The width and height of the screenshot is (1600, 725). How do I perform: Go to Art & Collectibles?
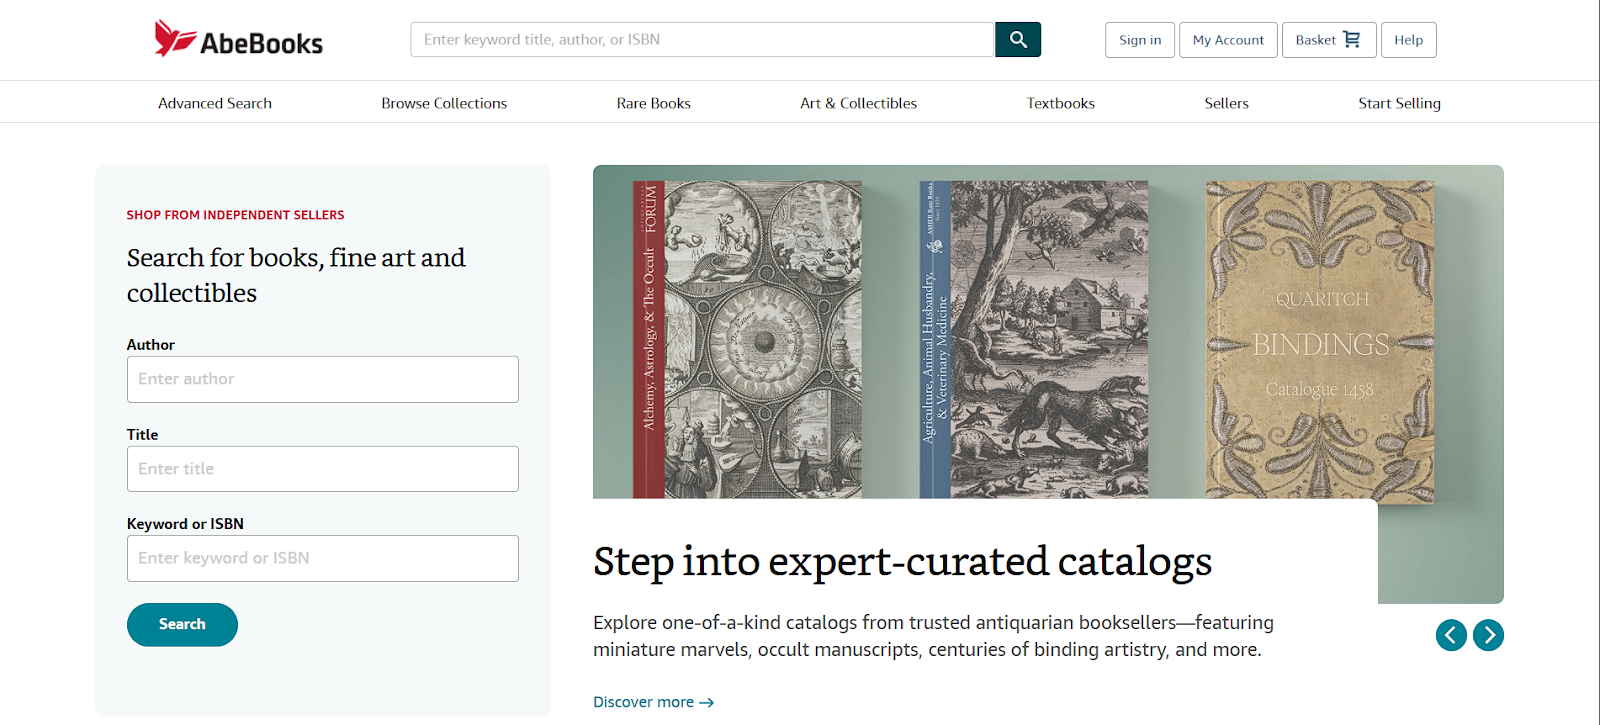click(858, 103)
